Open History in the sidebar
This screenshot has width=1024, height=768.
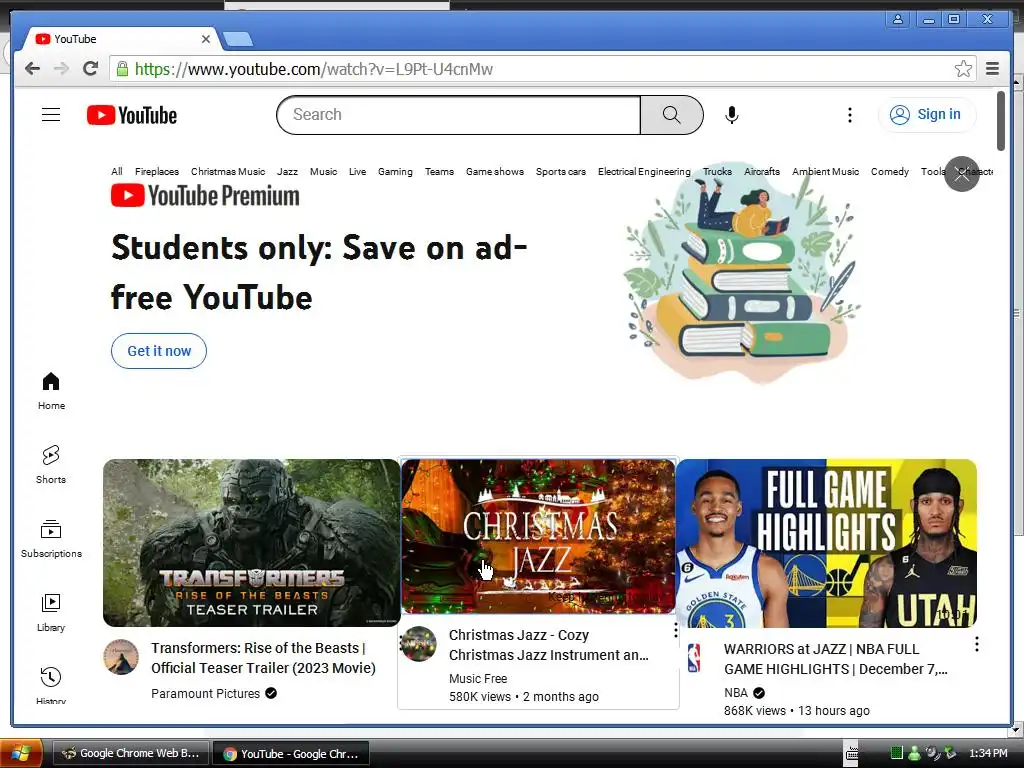pyautogui.click(x=51, y=686)
